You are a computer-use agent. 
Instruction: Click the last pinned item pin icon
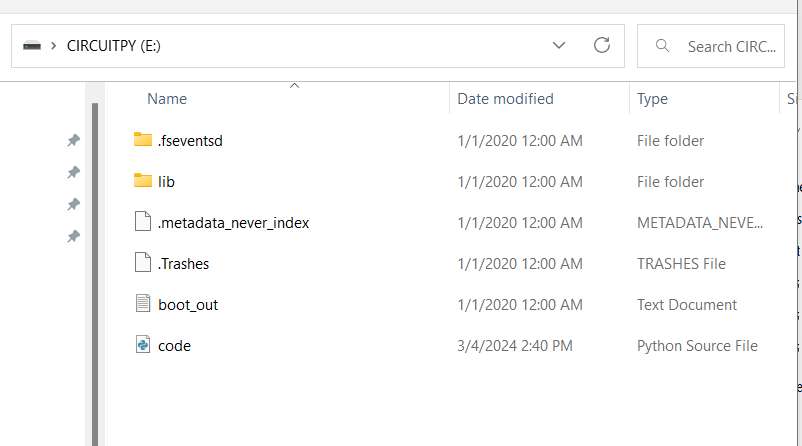[73, 237]
